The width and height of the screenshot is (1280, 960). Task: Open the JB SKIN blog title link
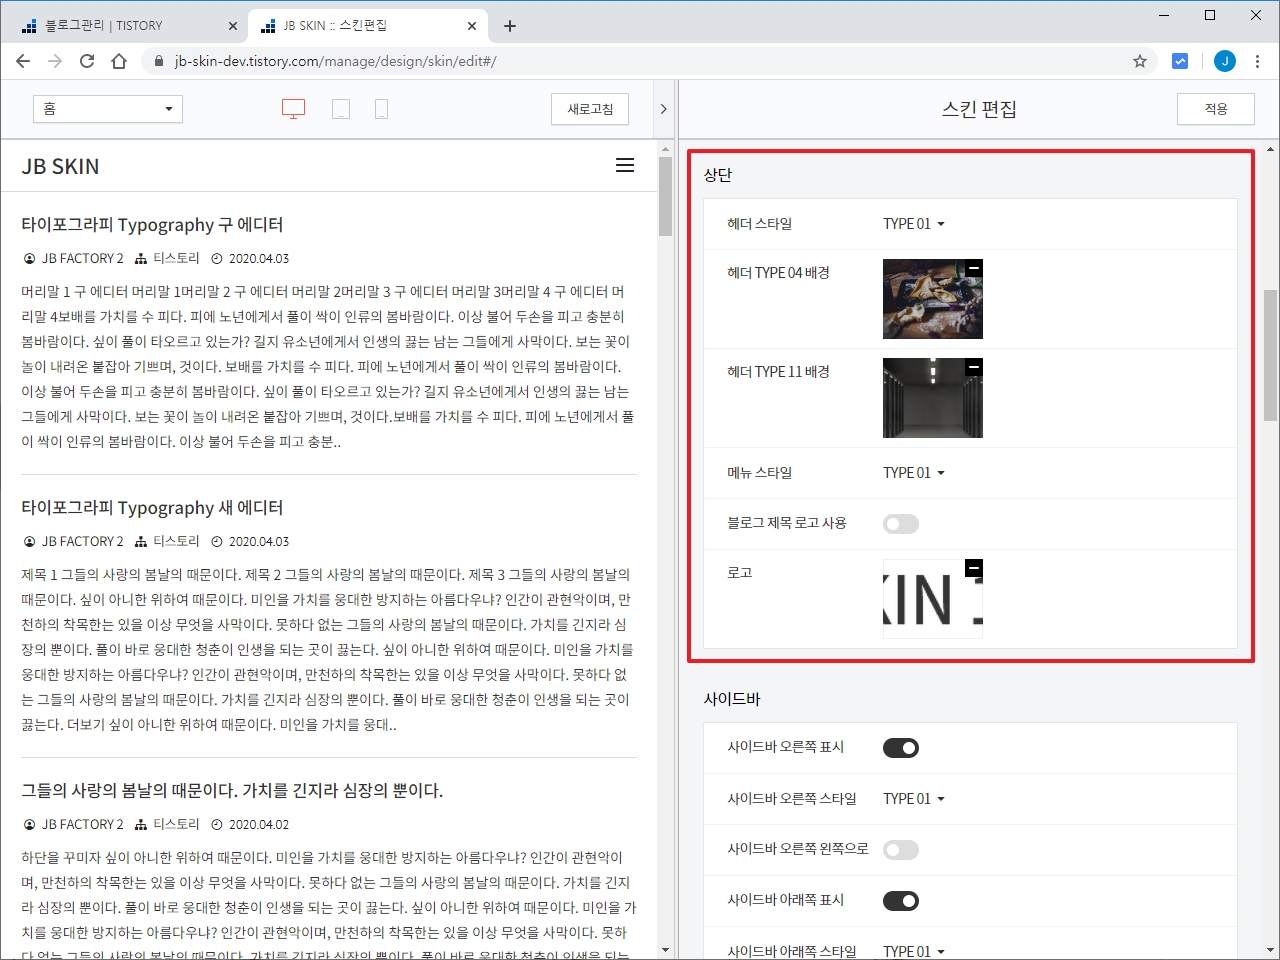click(x=61, y=166)
